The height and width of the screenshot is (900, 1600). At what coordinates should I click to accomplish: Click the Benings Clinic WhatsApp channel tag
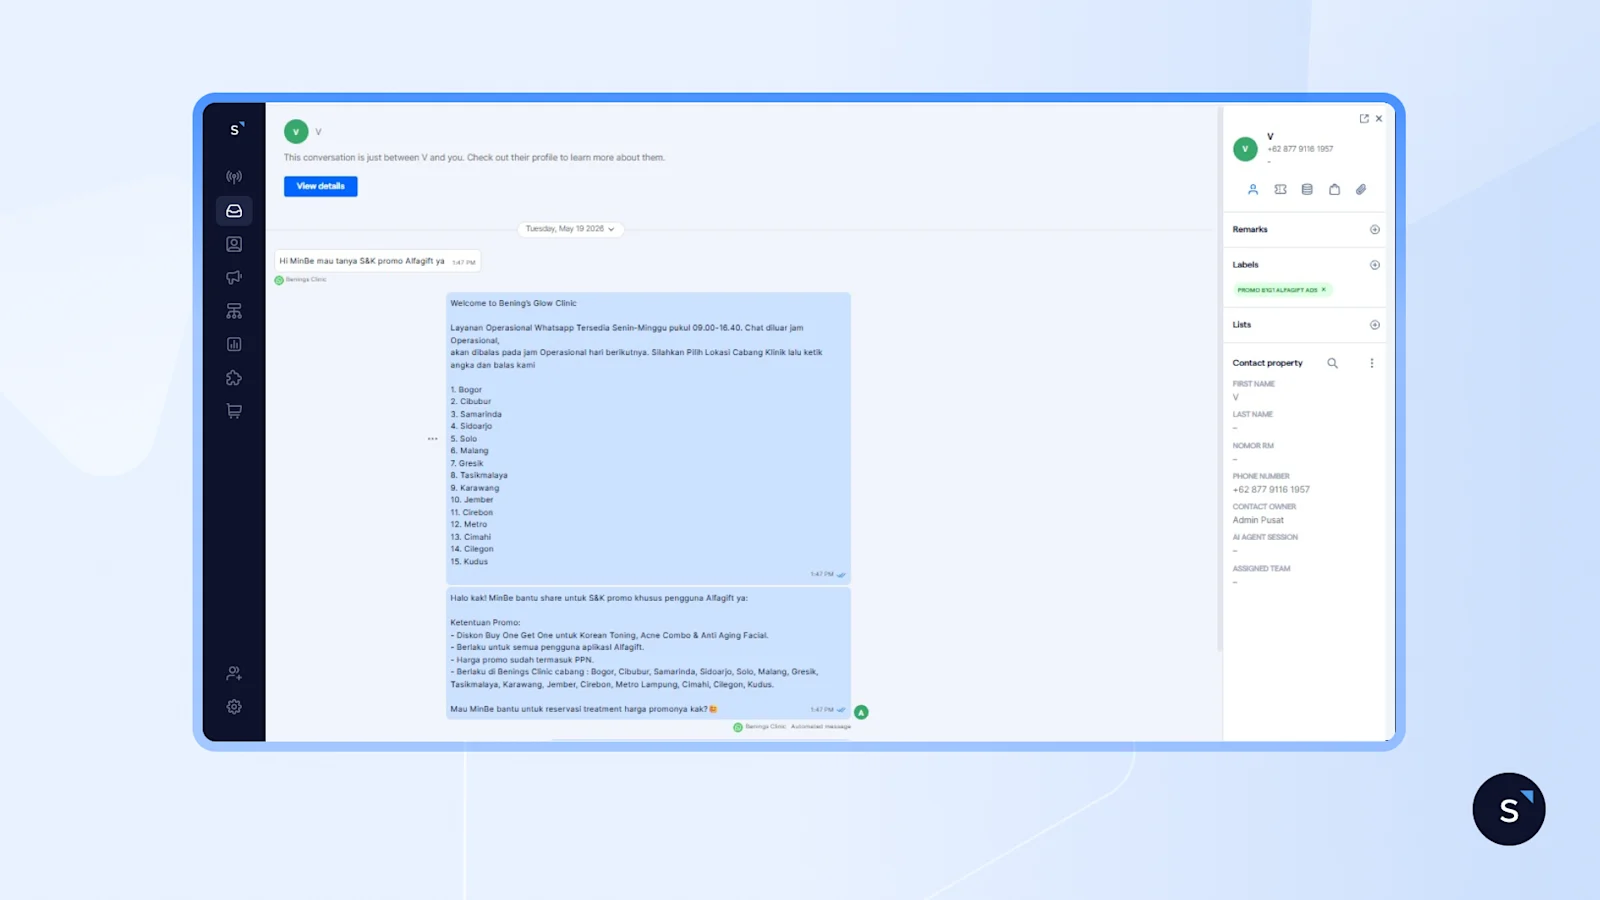tap(301, 280)
